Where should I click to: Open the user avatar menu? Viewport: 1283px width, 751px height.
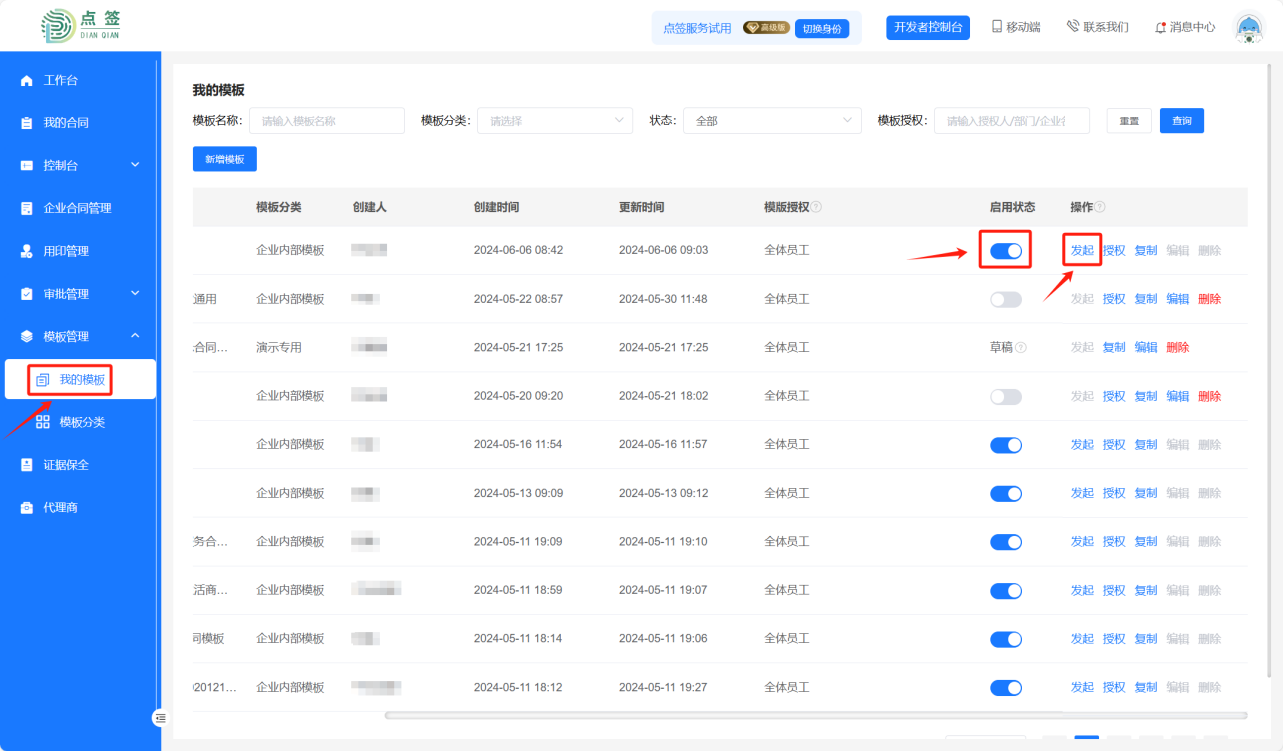click(x=1249, y=28)
